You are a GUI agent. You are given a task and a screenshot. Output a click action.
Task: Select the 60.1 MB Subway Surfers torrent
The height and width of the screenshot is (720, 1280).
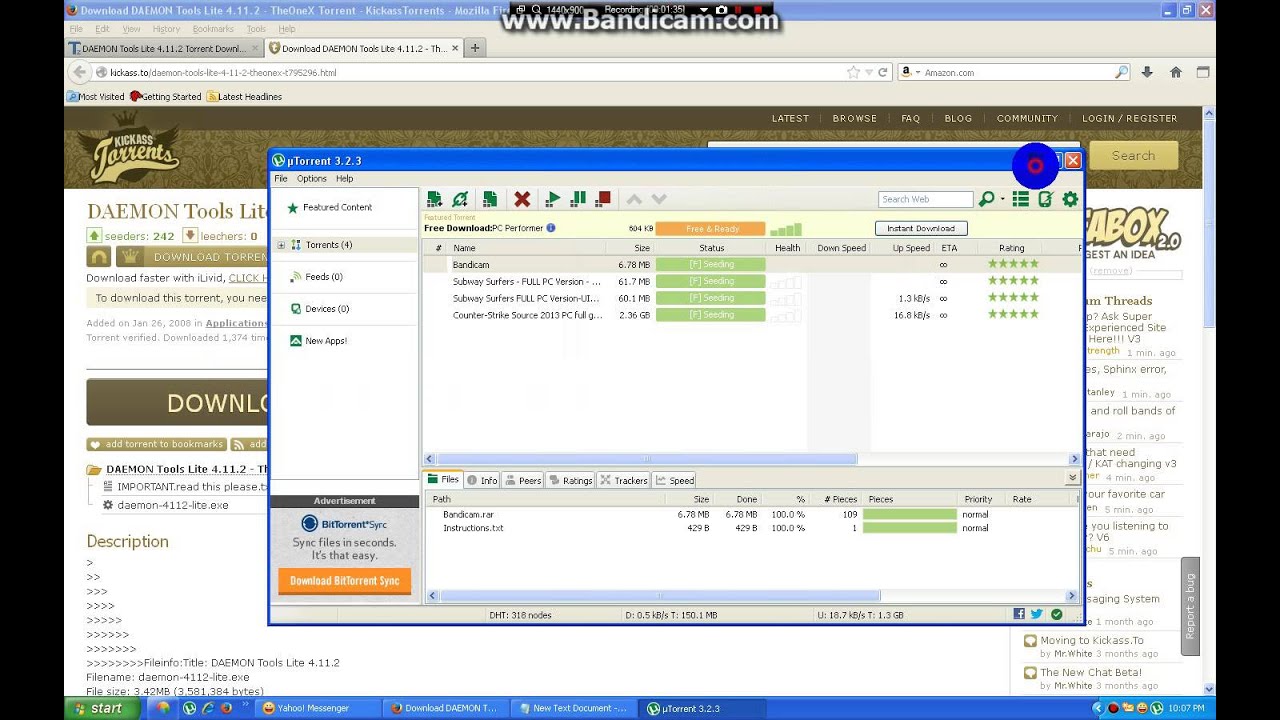[x=750, y=298]
